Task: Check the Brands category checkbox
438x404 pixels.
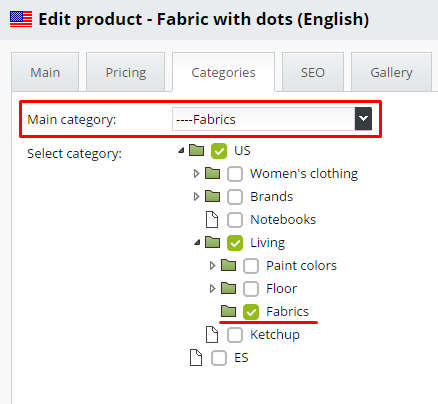Action: [x=235, y=197]
